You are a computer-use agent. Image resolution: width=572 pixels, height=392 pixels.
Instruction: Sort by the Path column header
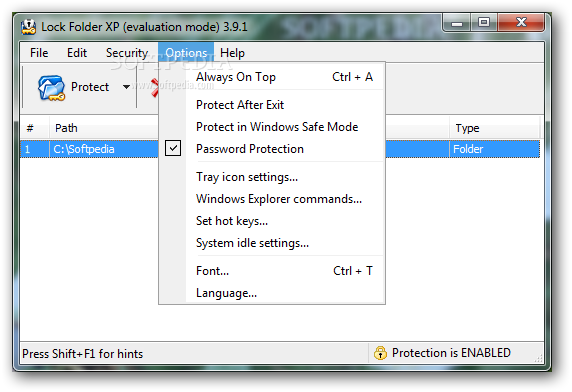click(x=104, y=128)
